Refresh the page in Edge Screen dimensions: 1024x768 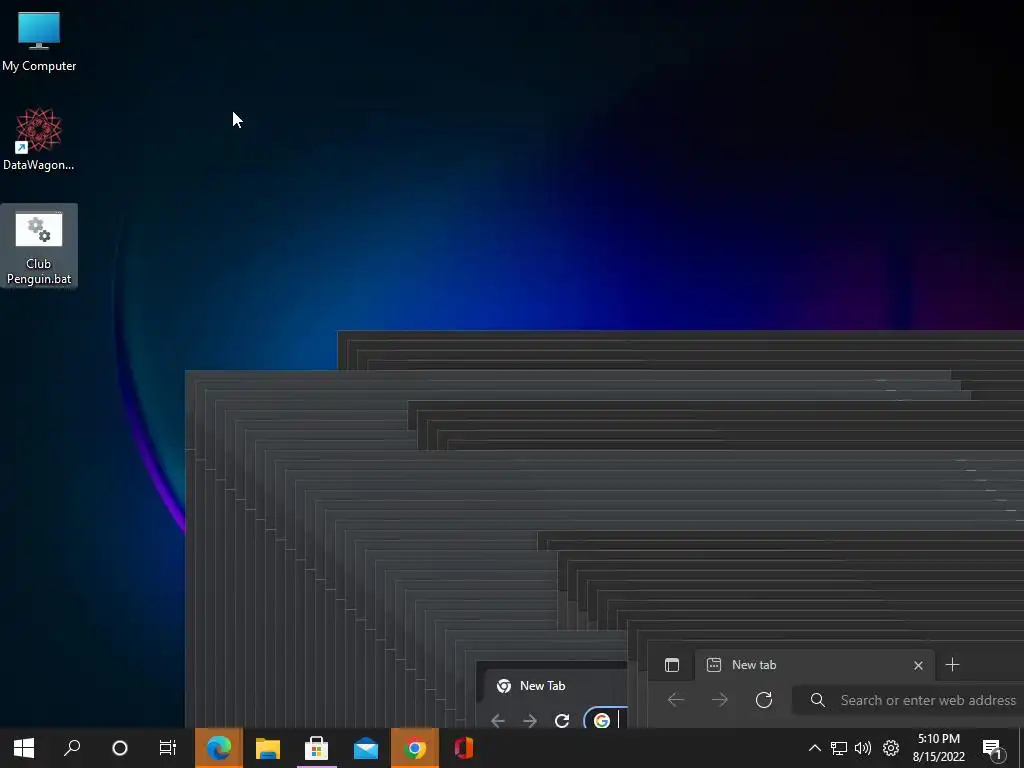[x=763, y=700]
